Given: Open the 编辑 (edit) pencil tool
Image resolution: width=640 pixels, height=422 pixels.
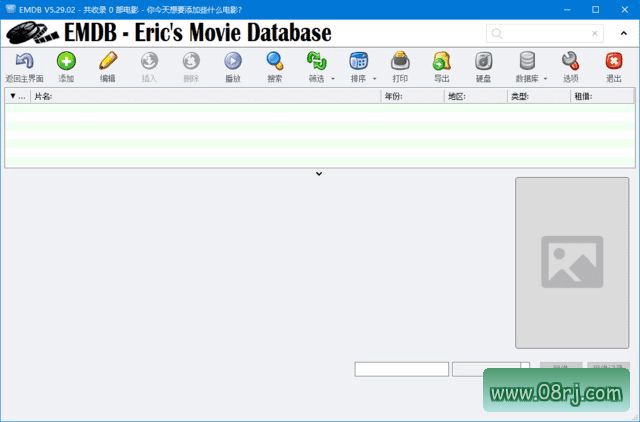Looking at the screenshot, I should click(x=108, y=61).
